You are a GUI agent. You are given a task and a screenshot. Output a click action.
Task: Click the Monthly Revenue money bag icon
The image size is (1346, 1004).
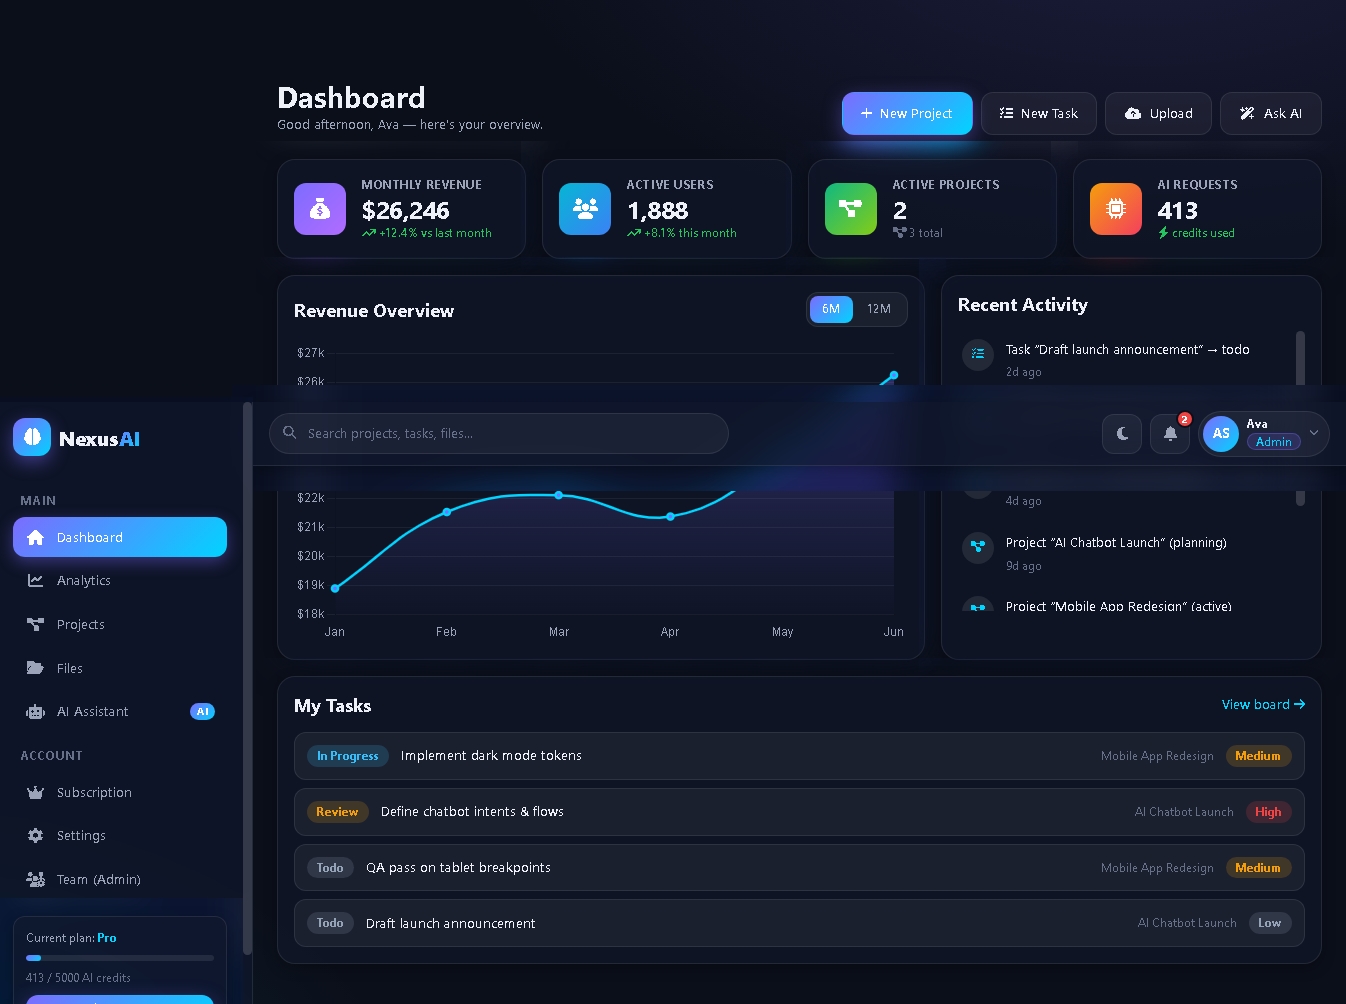pyautogui.click(x=320, y=209)
